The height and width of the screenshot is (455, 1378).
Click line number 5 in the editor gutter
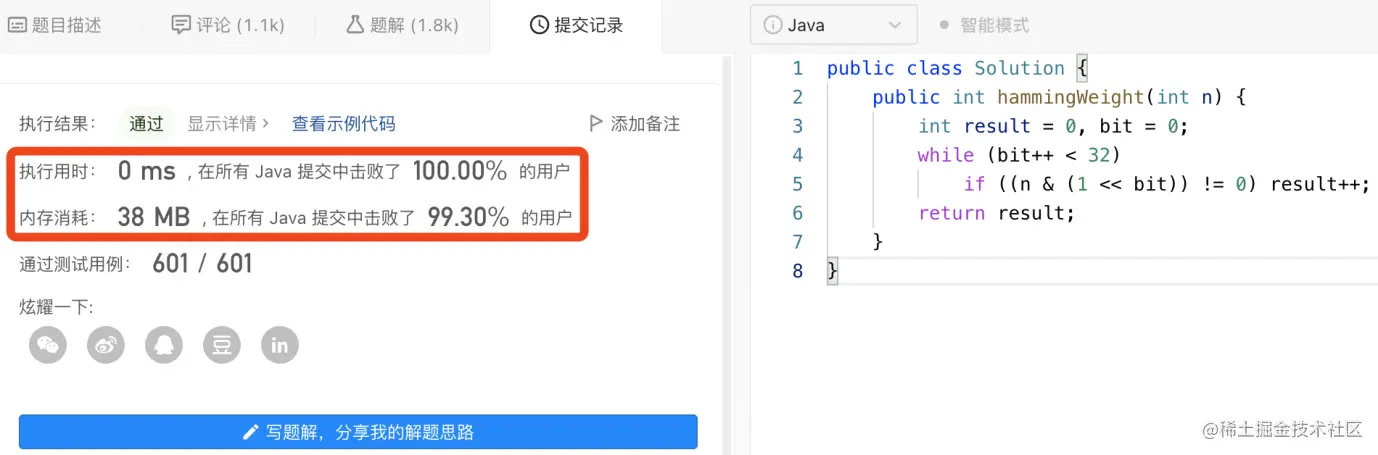[x=797, y=184]
